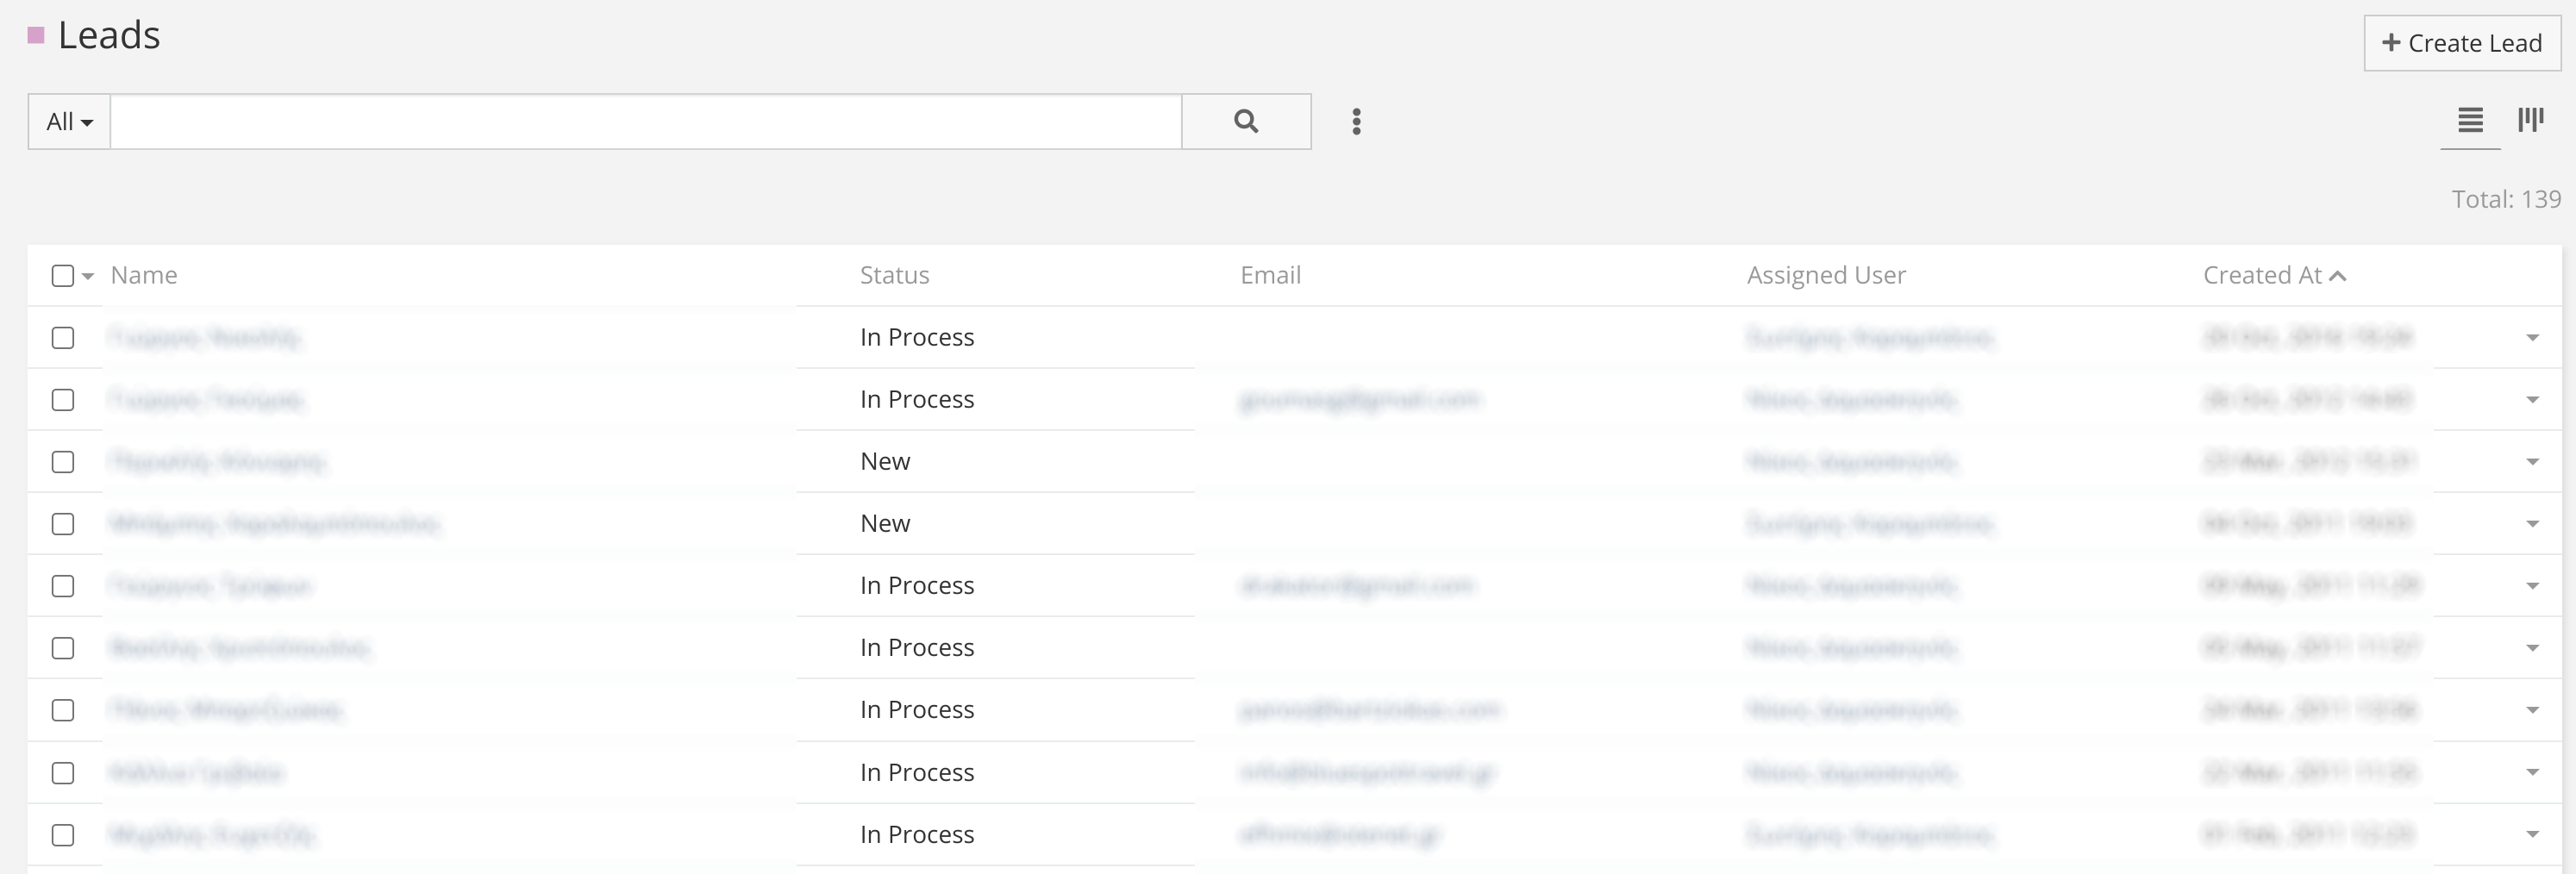2576x874 pixels.
Task: Check the first lead row checkbox
Action: click(x=63, y=338)
